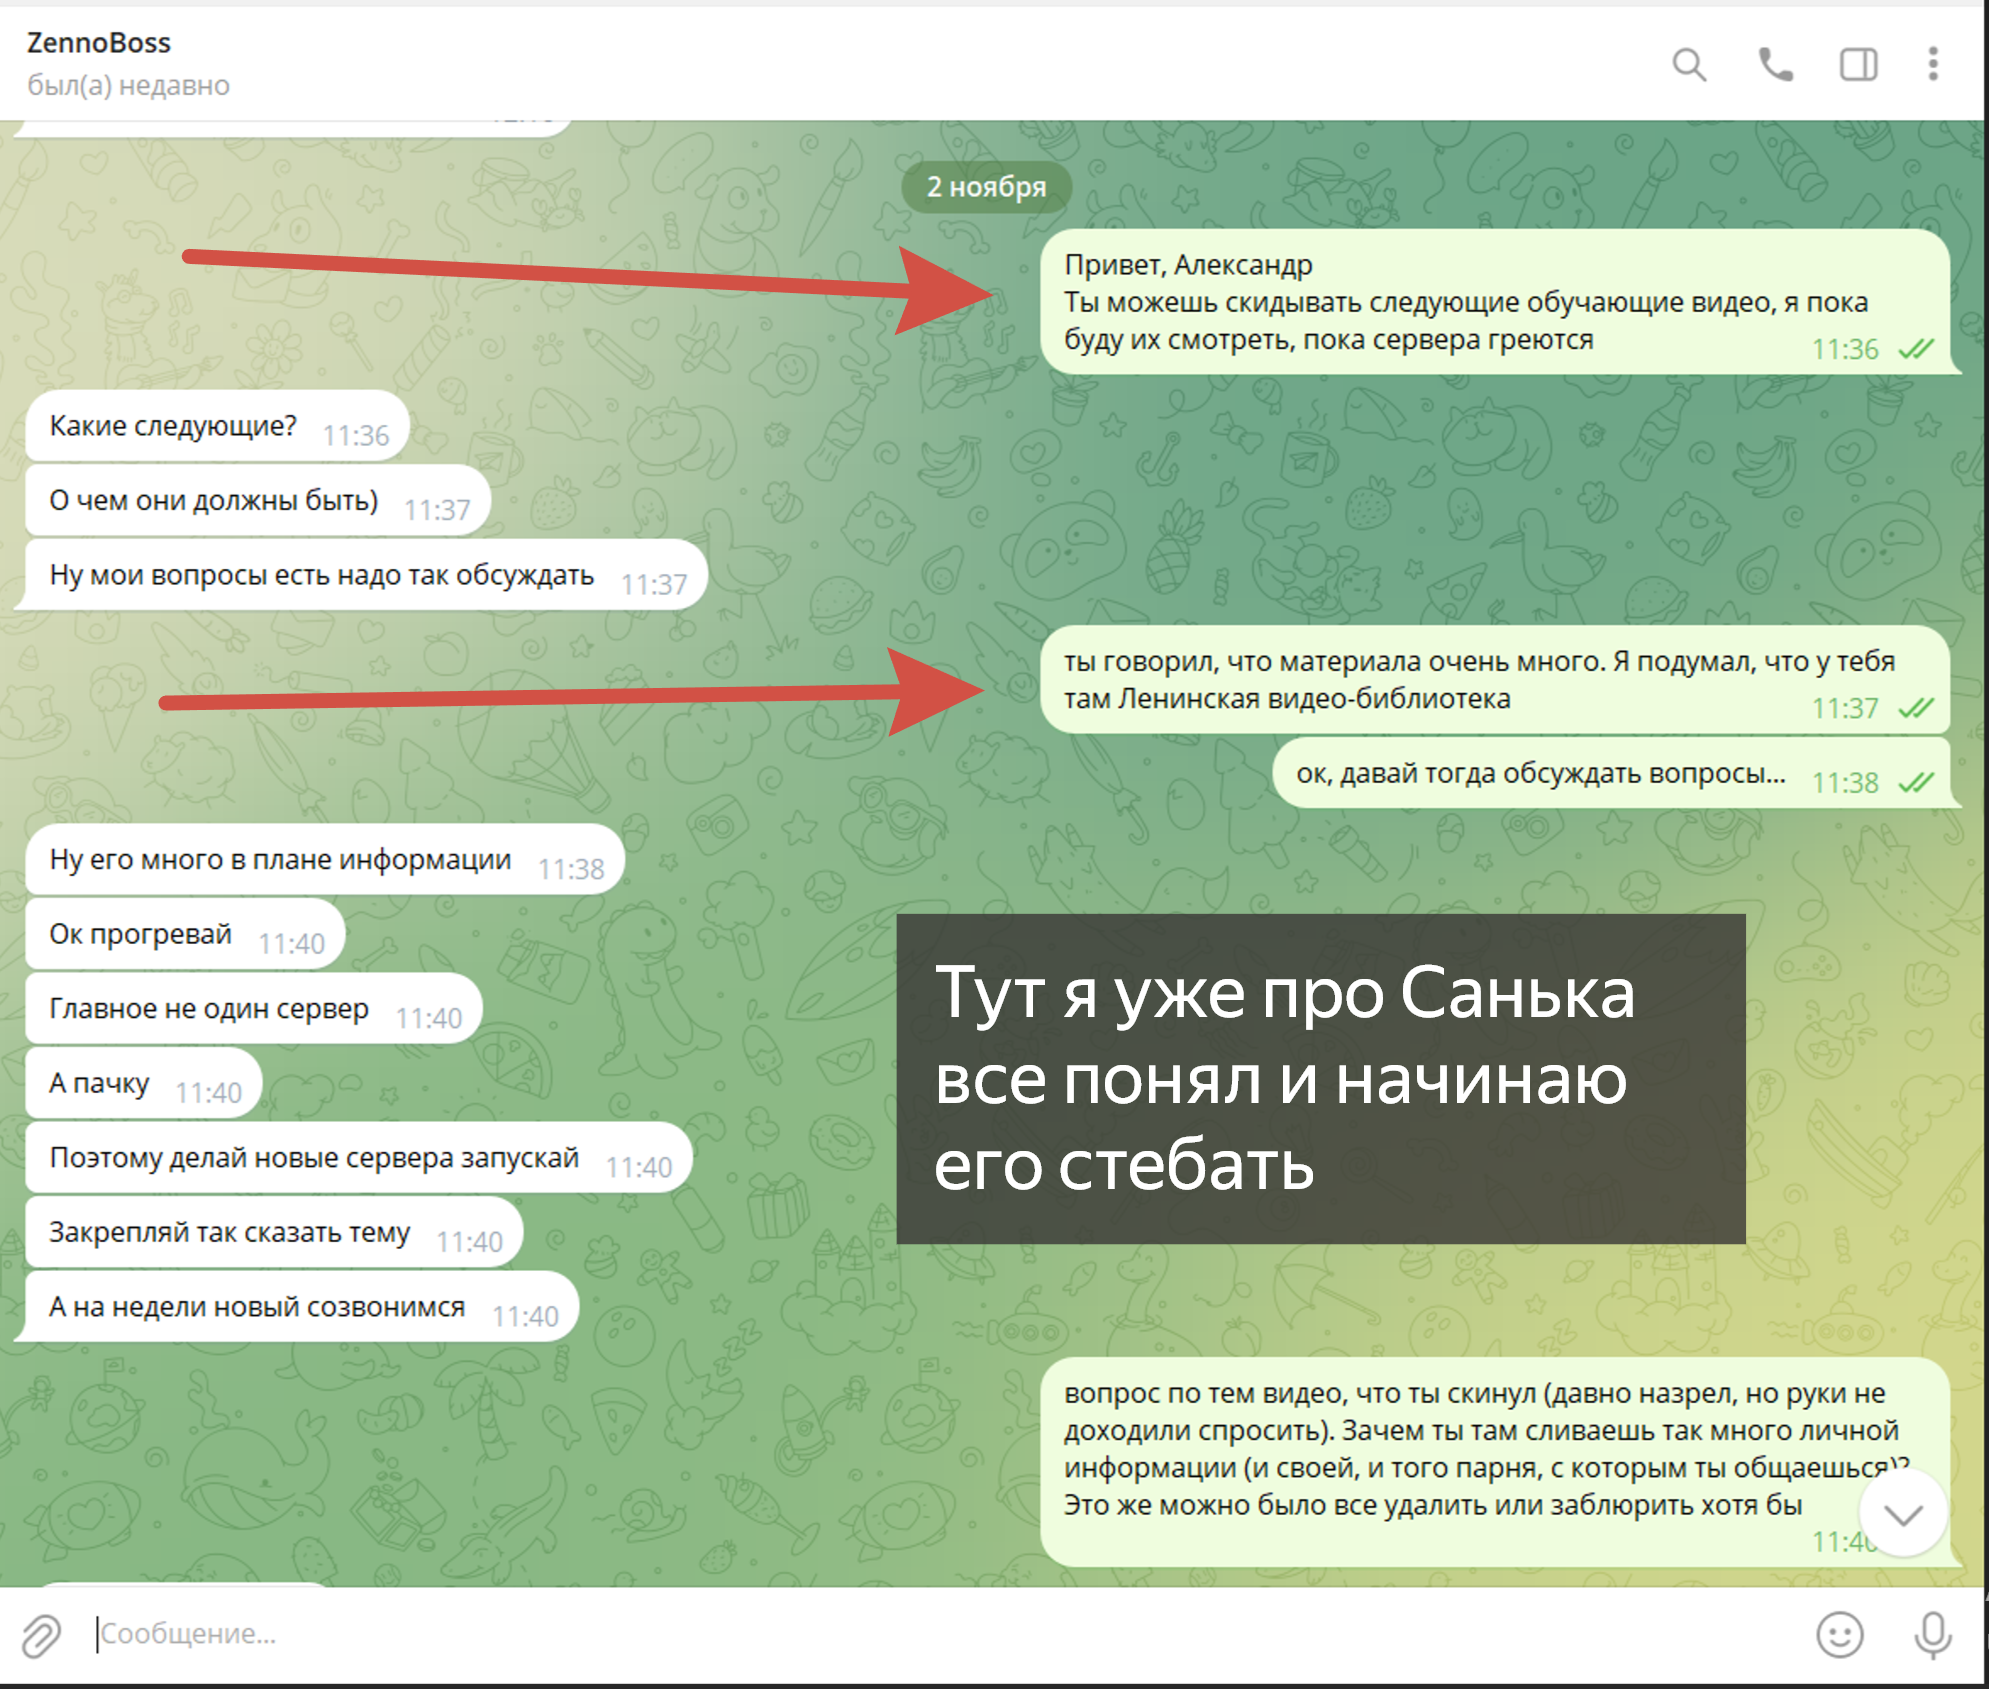1989x1689 pixels.
Task: Open the three-dot chat menu
Action: coord(1933,64)
